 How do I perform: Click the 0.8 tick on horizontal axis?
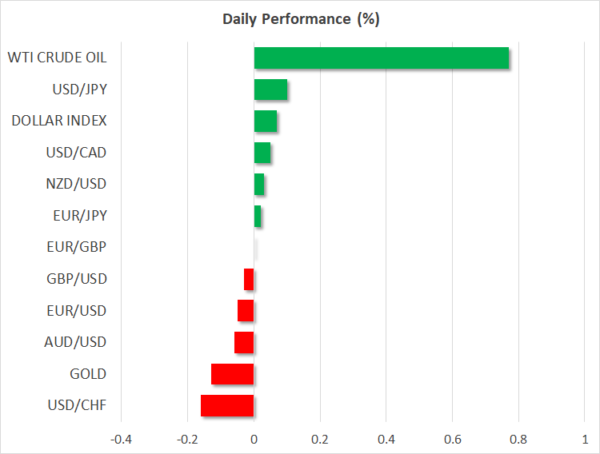click(x=518, y=439)
